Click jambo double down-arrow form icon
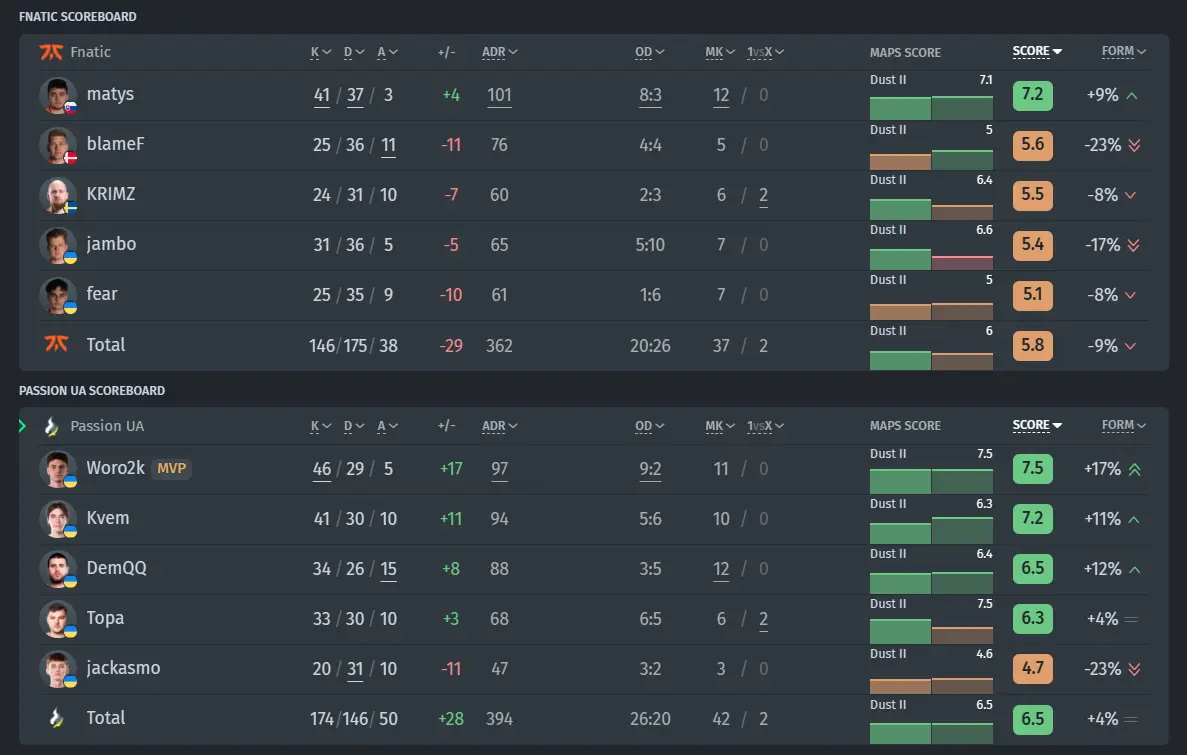 click(1134, 245)
